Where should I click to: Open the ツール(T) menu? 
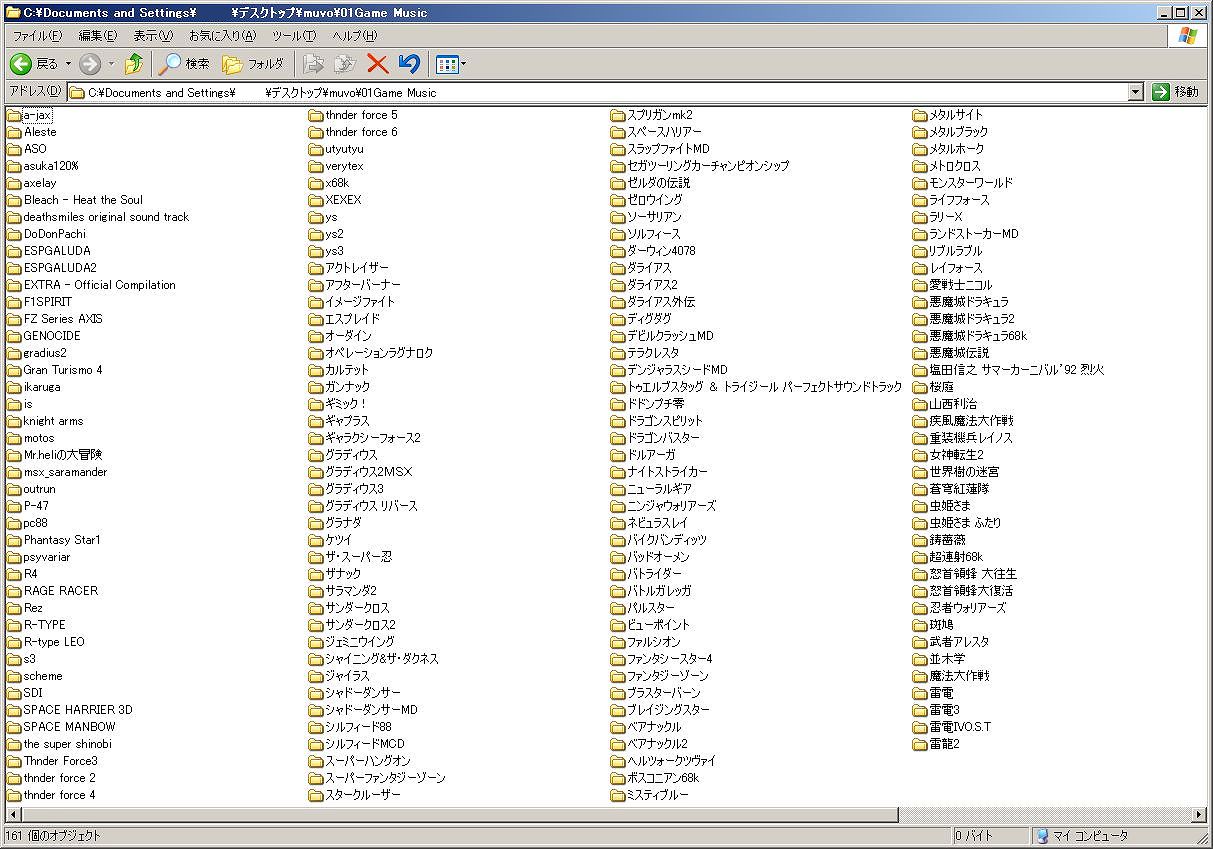pos(294,36)
